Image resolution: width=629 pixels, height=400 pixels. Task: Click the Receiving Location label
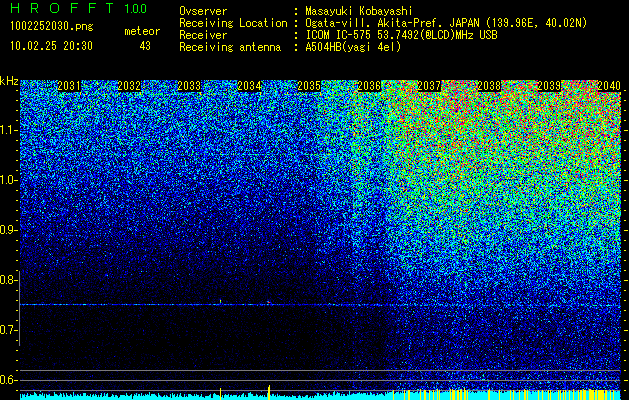(x=233, y=23)
